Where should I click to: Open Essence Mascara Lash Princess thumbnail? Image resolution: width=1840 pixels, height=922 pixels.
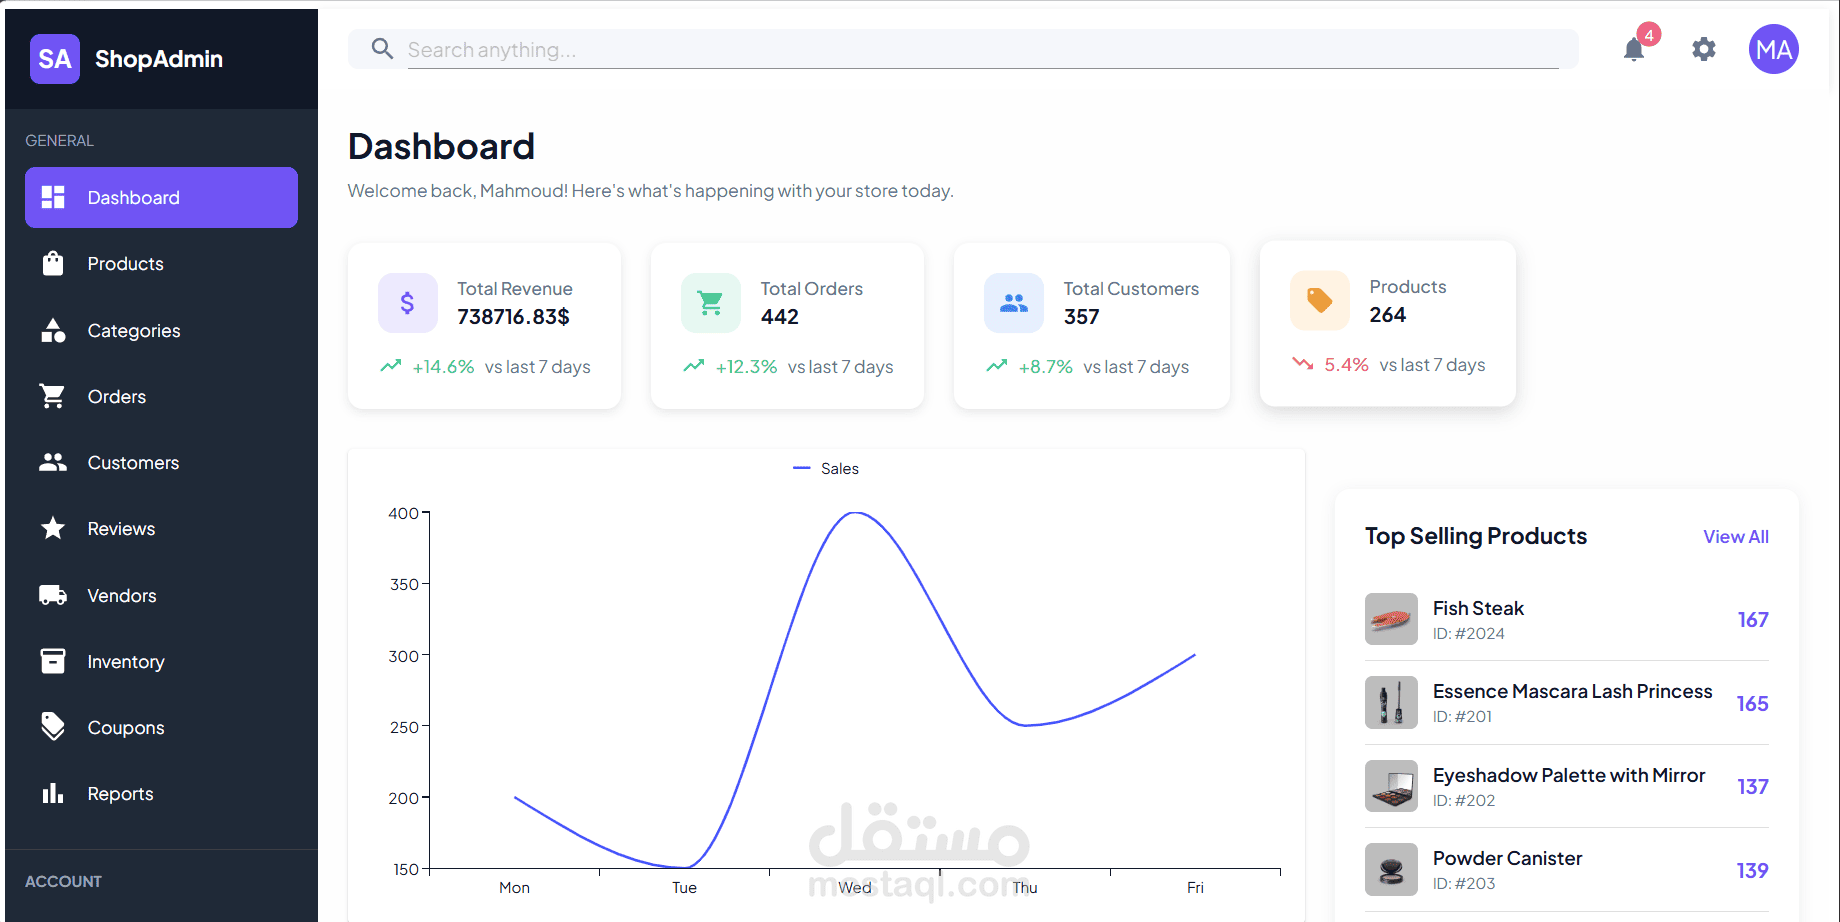click(x=1391, y=702)
